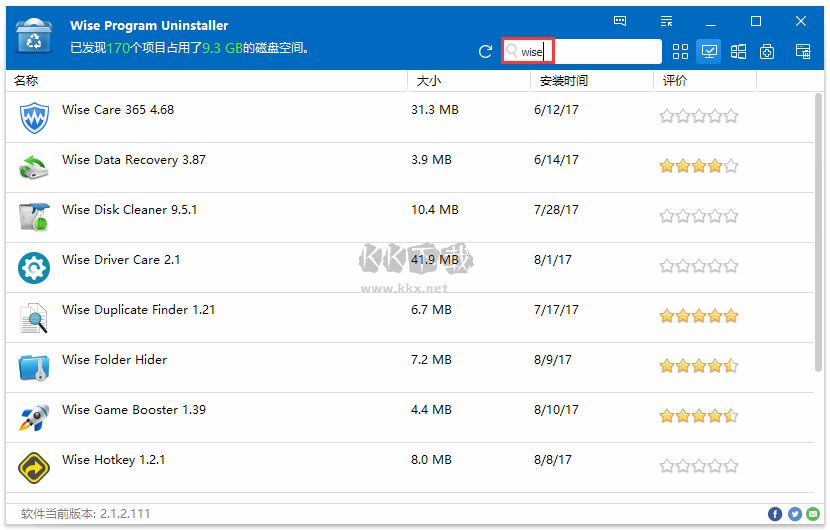Rate Wise Hotkey with stars
The height and width of the screenshot is (530, 830).
click(x=699, y=466)
